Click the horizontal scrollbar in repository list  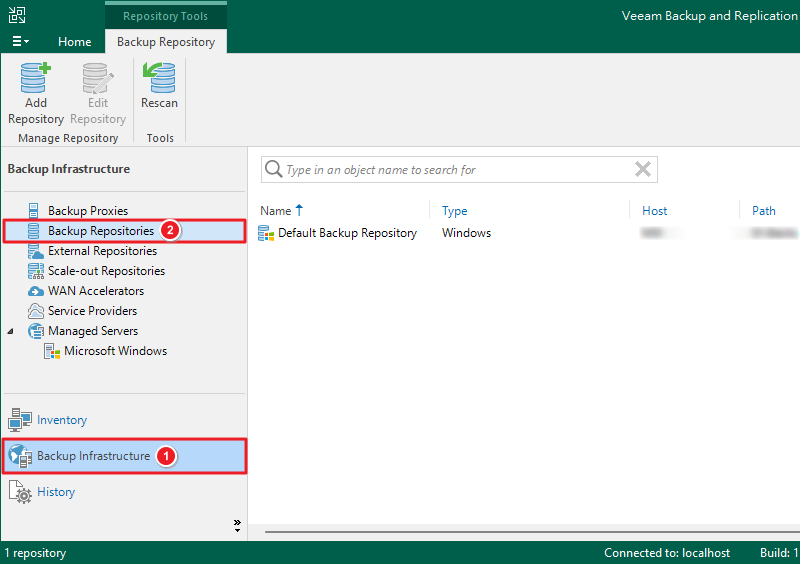[532, 532]
